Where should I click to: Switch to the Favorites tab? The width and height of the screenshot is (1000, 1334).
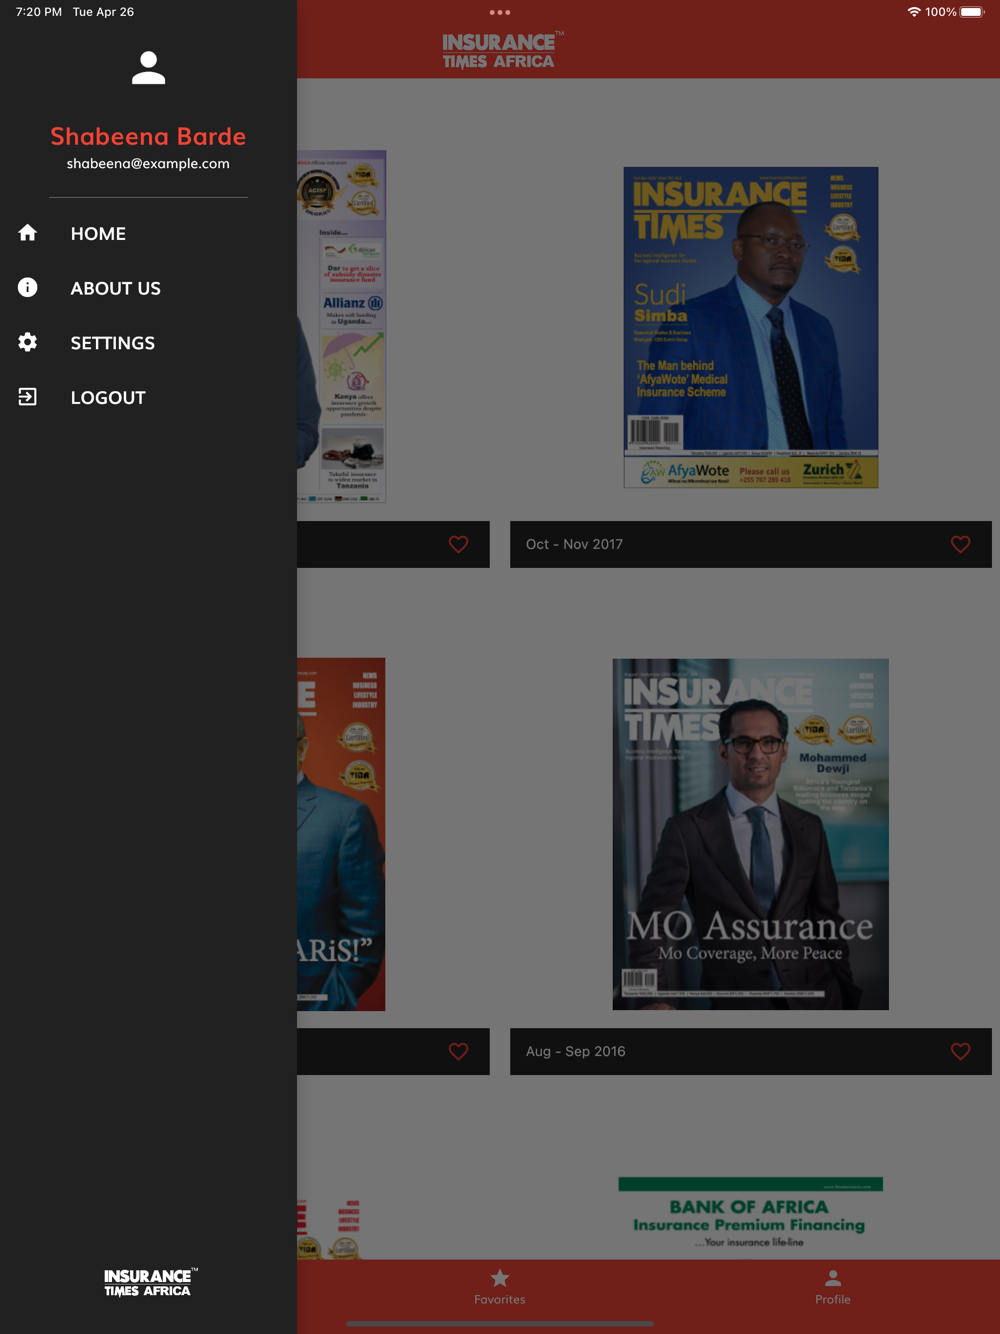(x=500, y=1287)
